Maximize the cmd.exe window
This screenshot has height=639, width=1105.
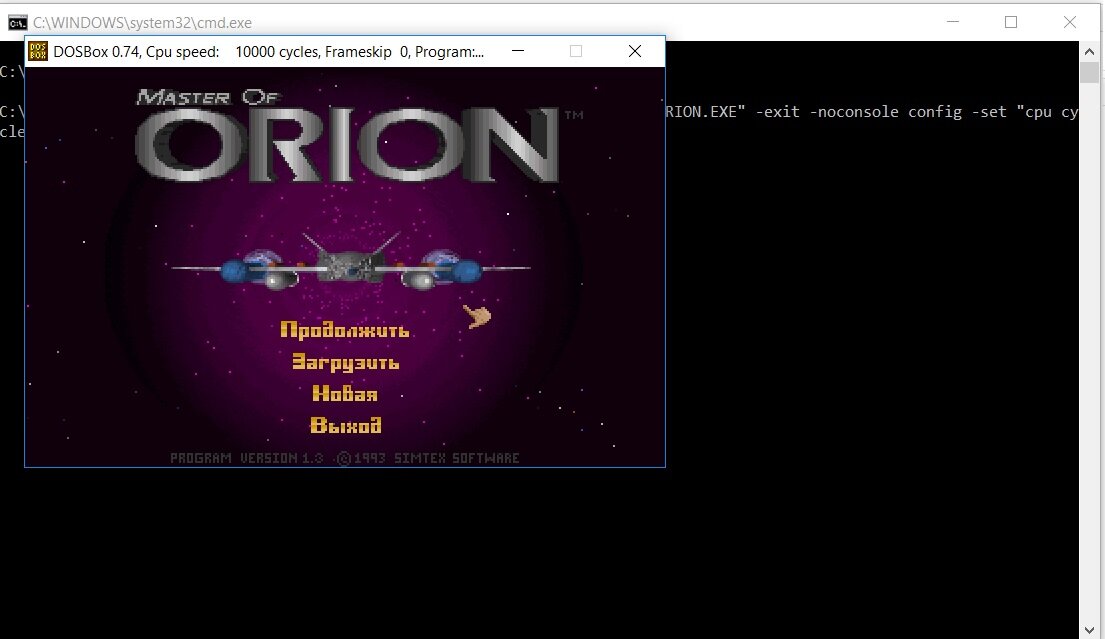click(x=1011, y=22)
